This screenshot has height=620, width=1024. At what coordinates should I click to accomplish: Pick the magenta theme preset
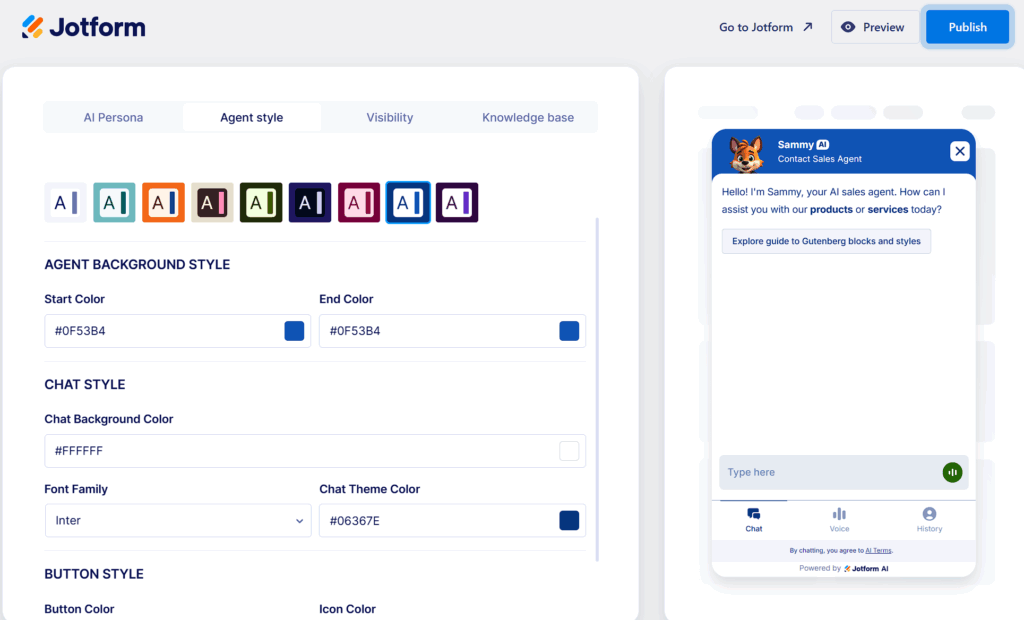click(359, 203)
